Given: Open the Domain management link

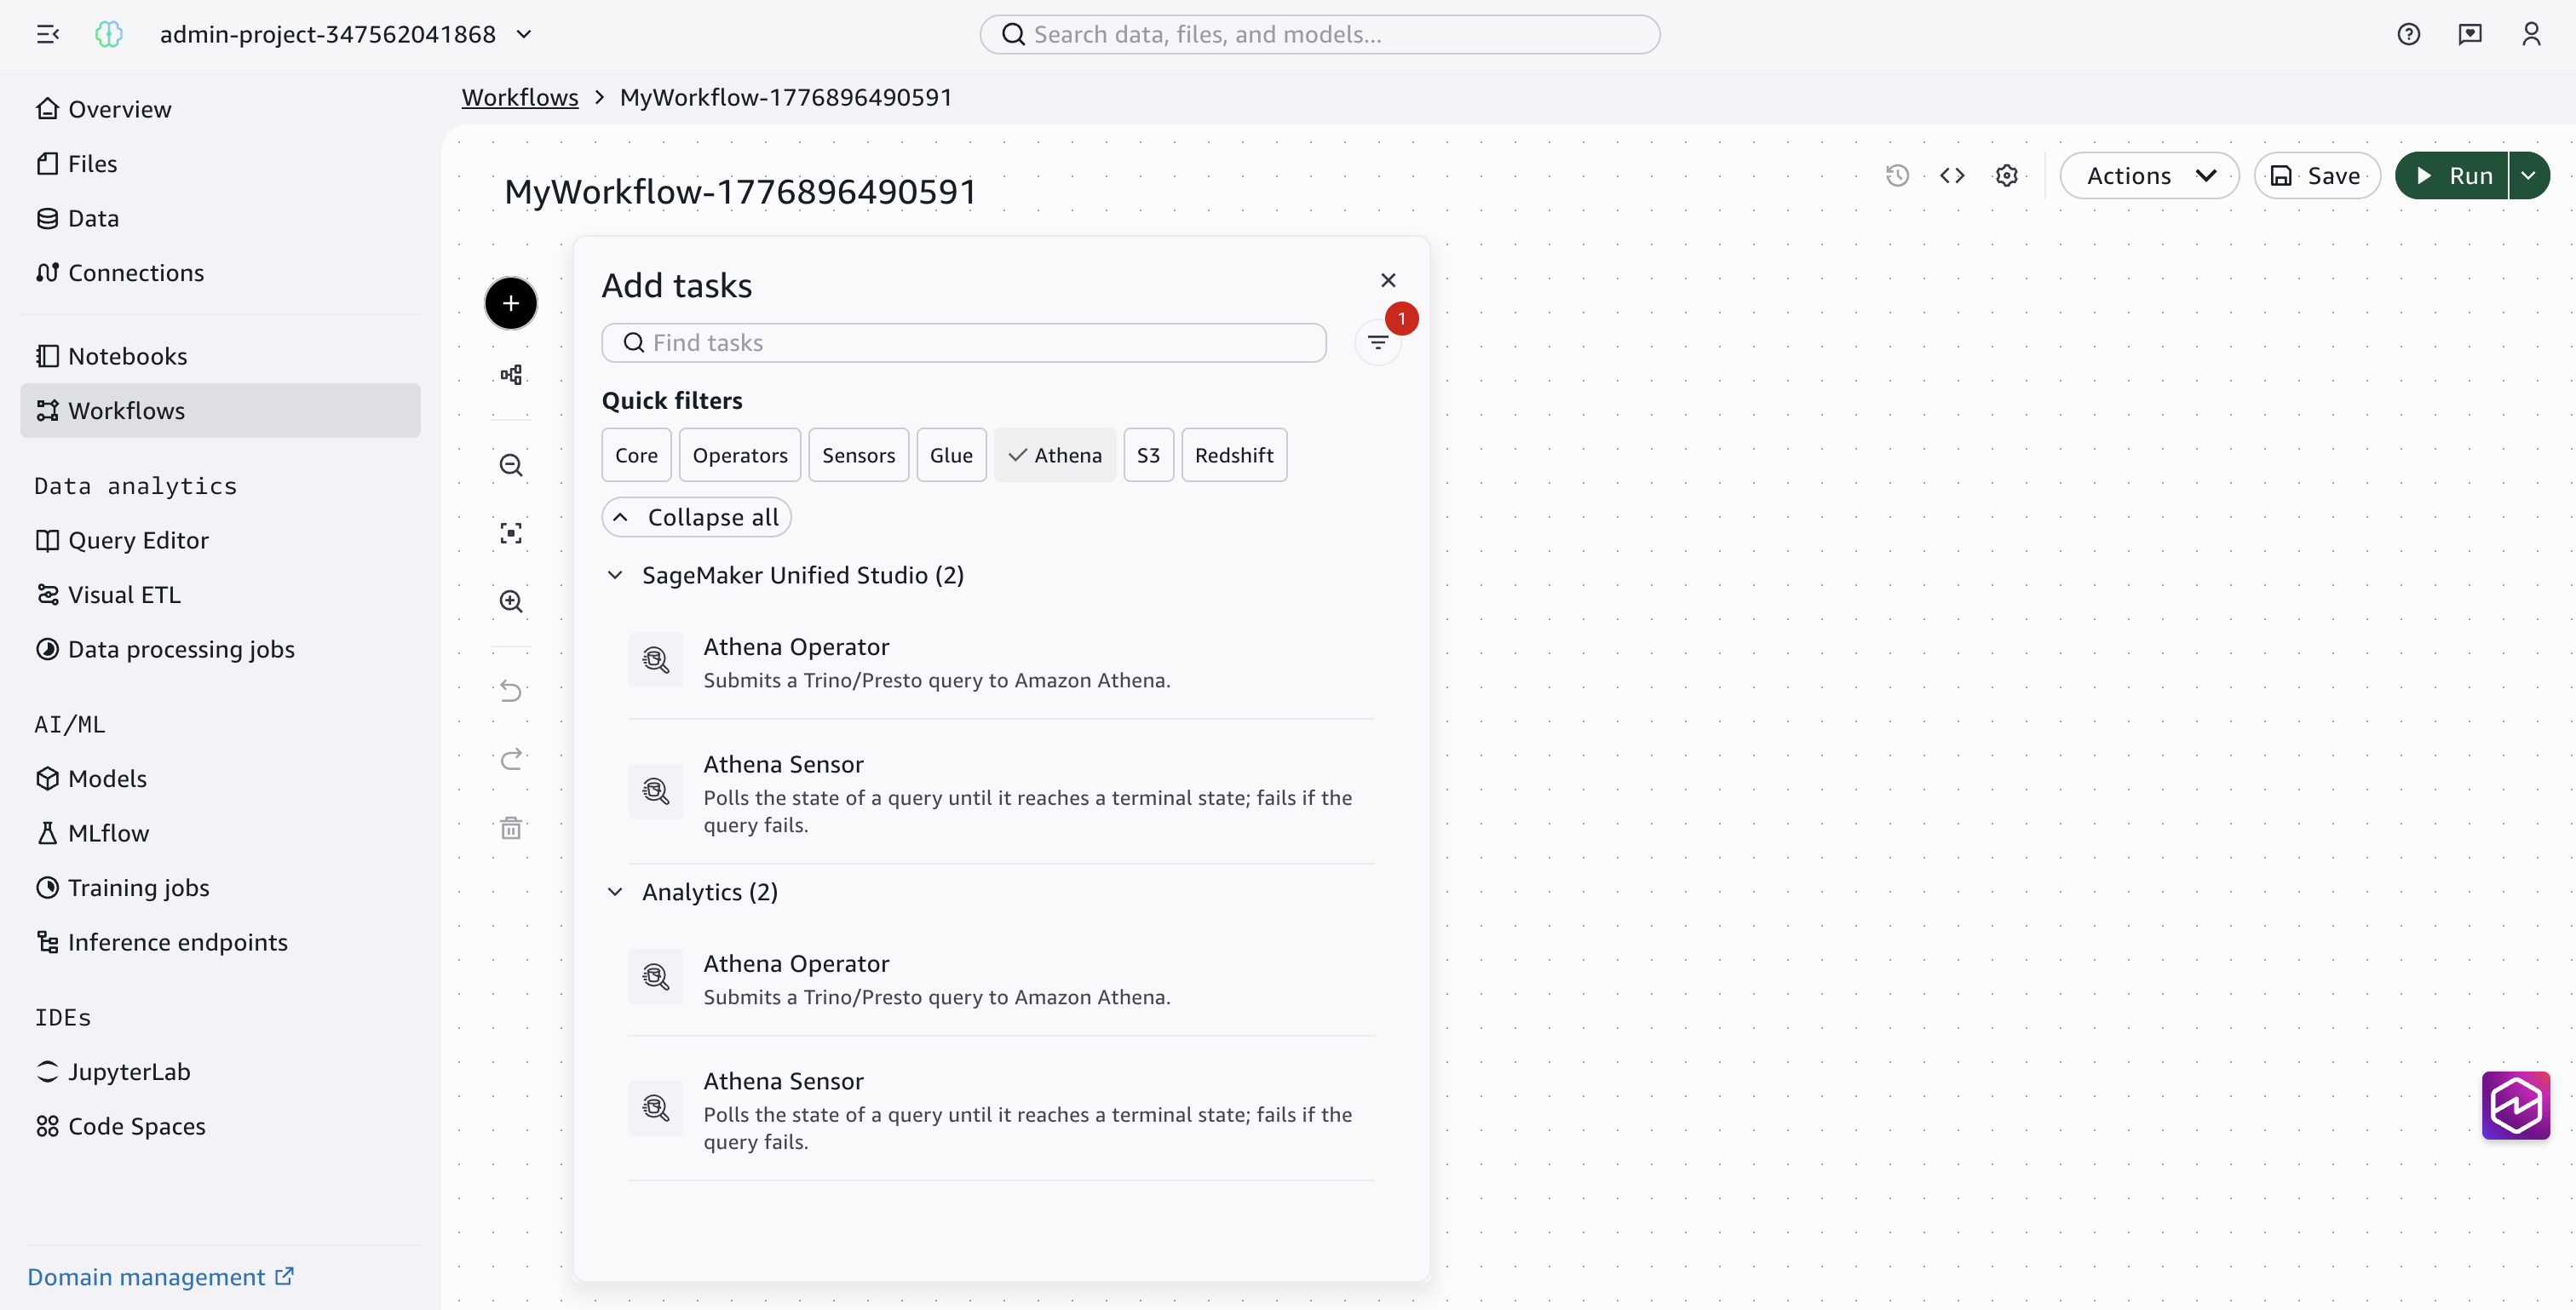Looking at the screenshot, I should click(161, 1277).
